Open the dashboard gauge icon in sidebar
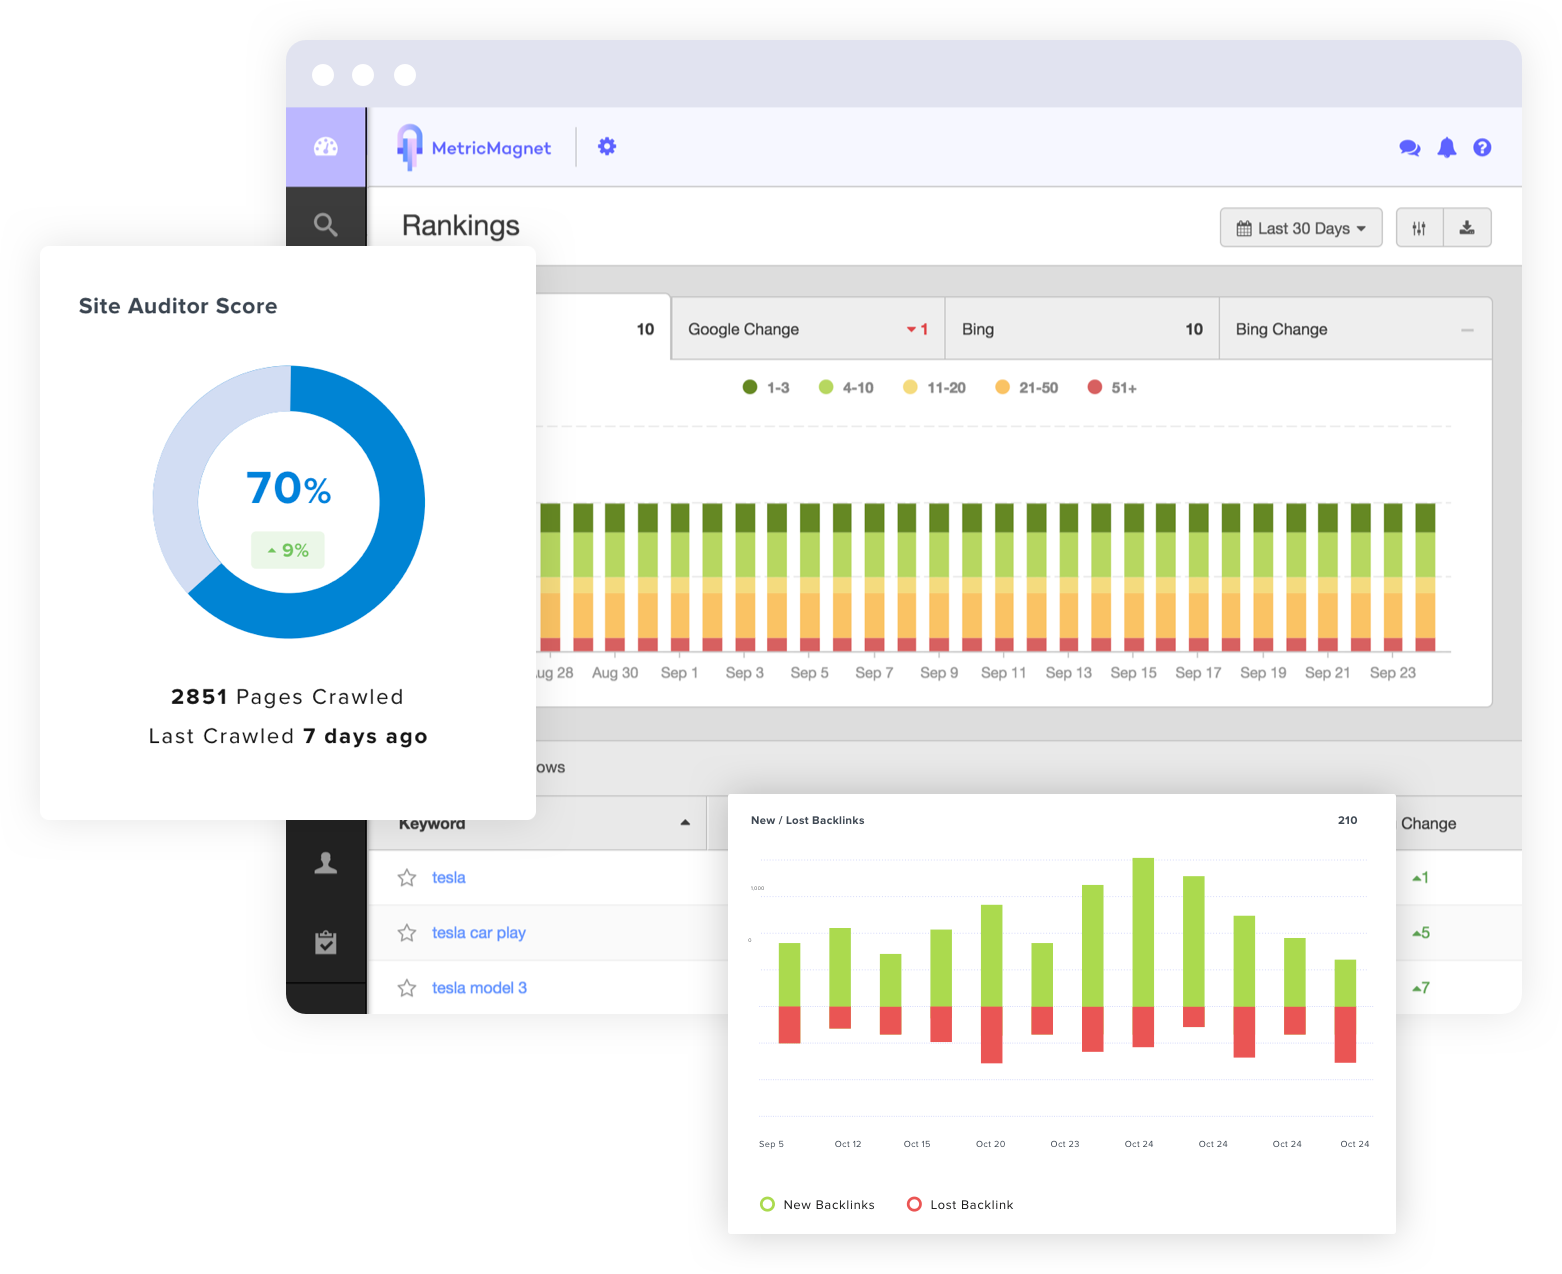Viewport: 1562px width, 1274px height. 326,147
